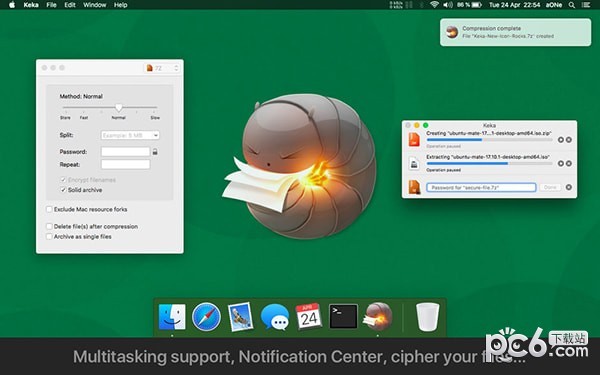
Task: Cancel the Extracting iso operation
Action: tap(569, 163)
